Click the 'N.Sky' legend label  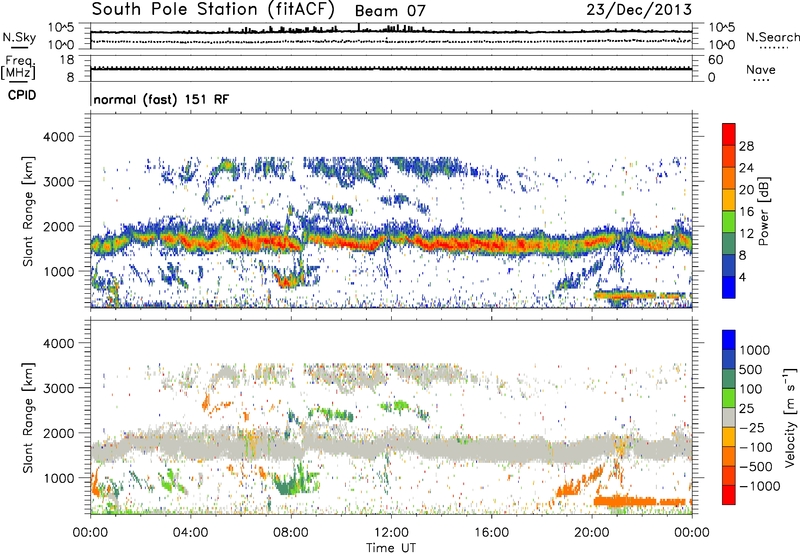(19, 37)
